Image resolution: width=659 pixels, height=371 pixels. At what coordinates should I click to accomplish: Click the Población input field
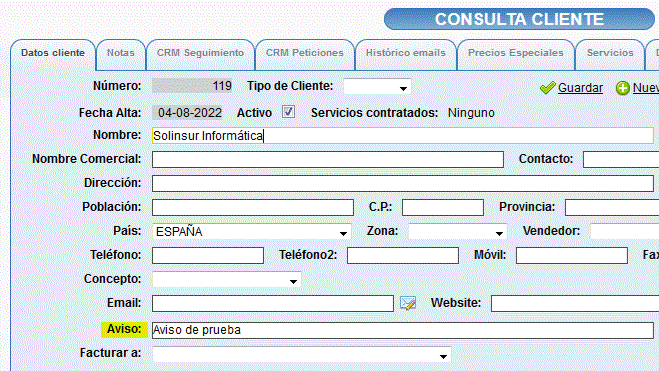tap(253, 208)
